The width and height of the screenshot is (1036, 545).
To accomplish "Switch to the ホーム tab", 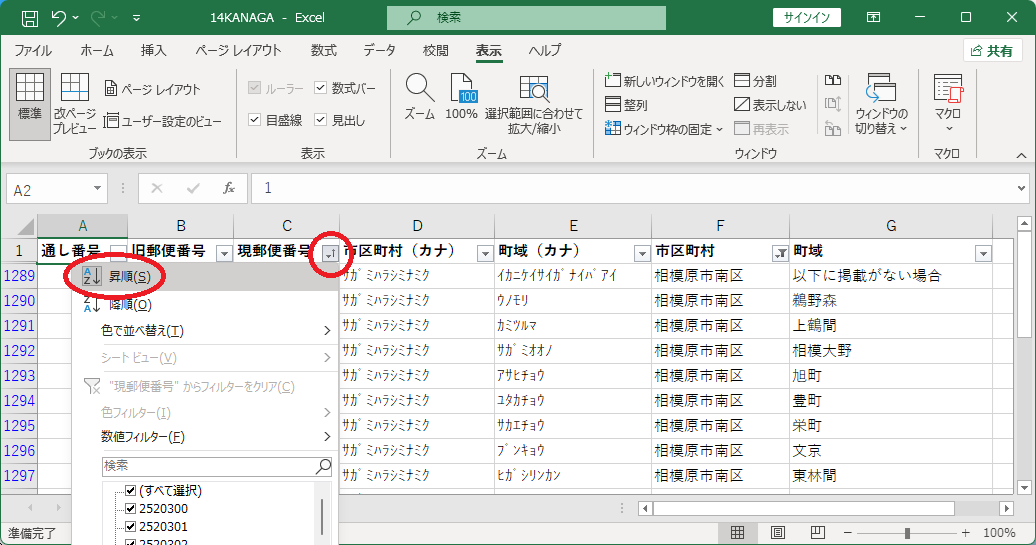I will [96, 50].
